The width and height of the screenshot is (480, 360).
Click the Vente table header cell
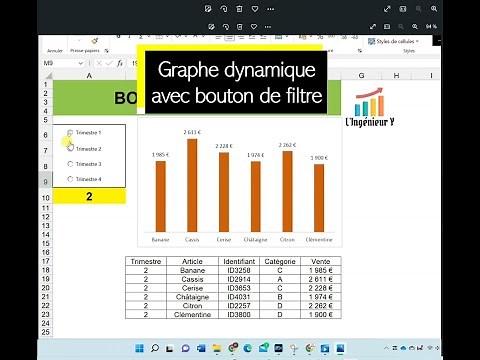[x=321, y=261]
